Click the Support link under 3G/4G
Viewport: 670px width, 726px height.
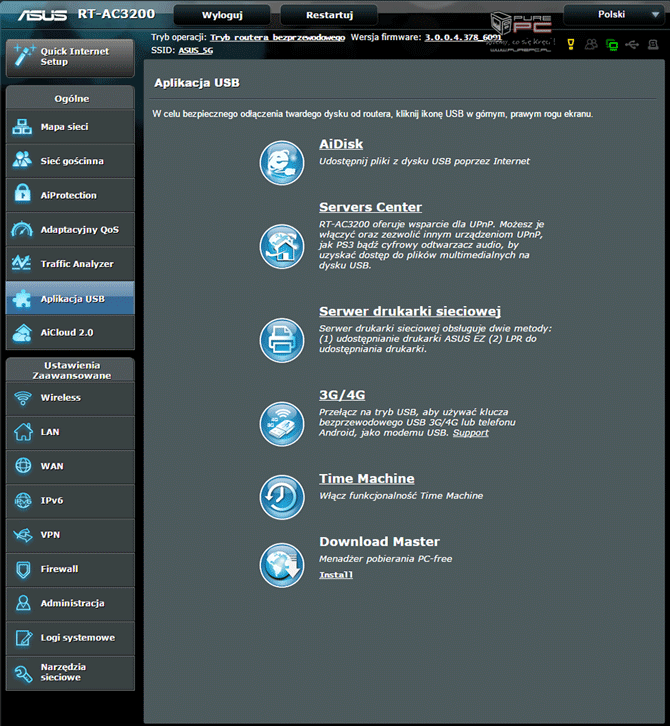(x=470, y=432)
